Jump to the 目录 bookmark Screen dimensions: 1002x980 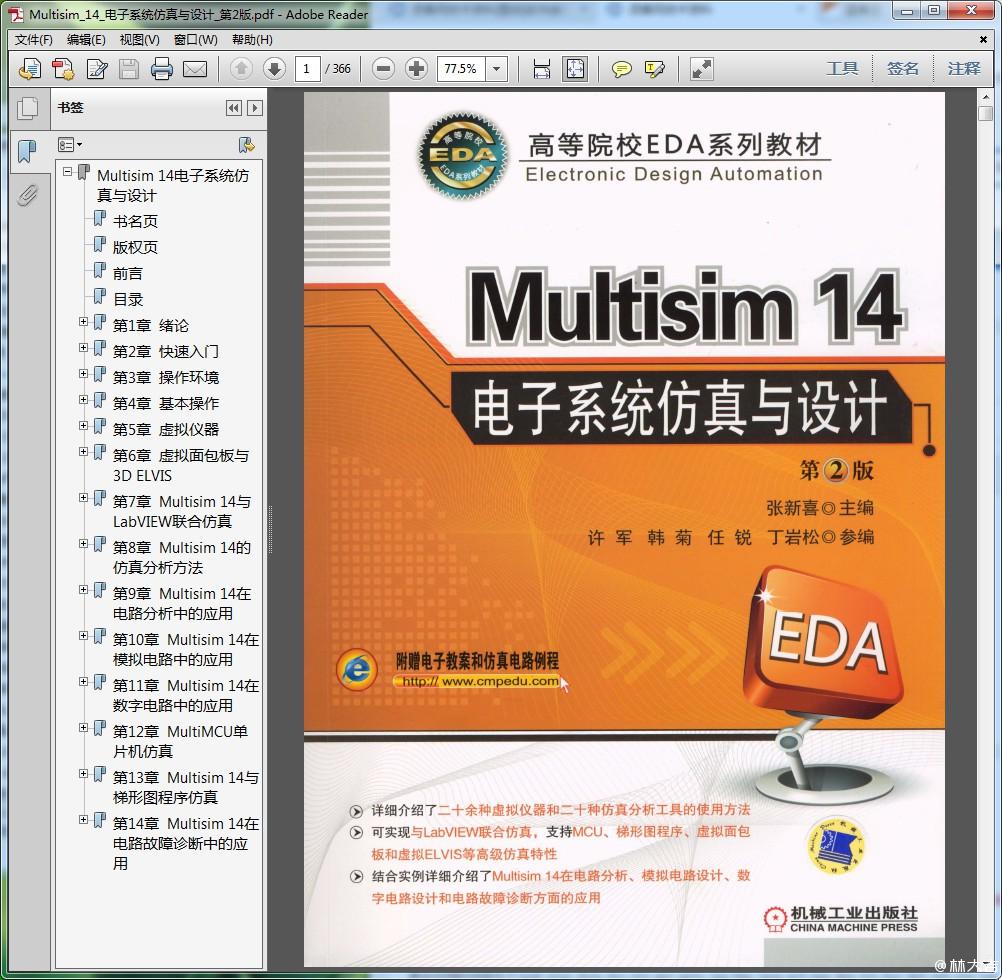click(128, 299)
